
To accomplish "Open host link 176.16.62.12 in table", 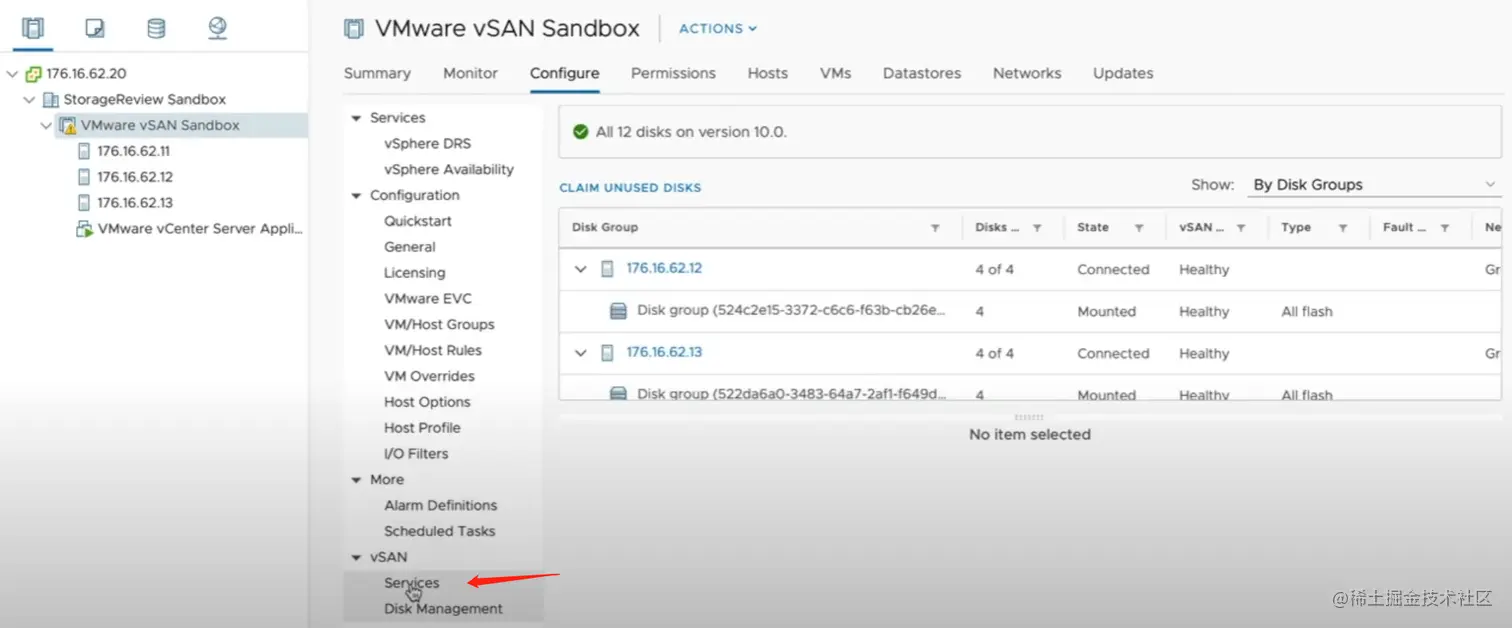I will point(664,269).
